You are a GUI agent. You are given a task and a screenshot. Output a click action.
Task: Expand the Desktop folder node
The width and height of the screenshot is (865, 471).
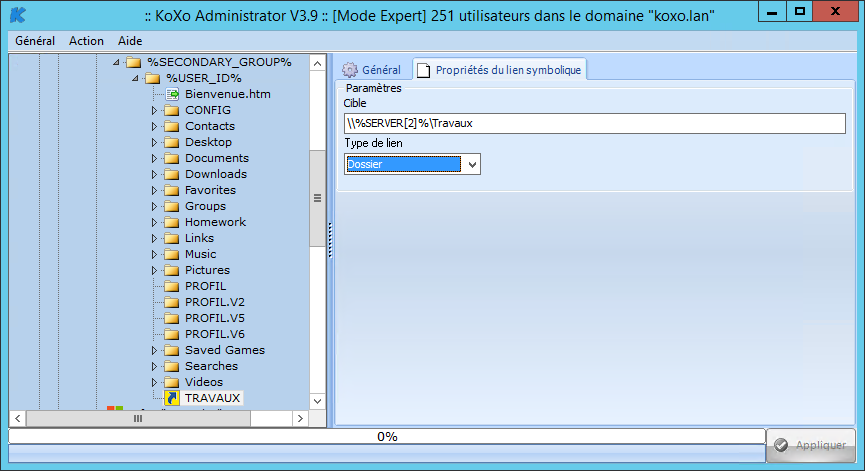pos(154,142)
